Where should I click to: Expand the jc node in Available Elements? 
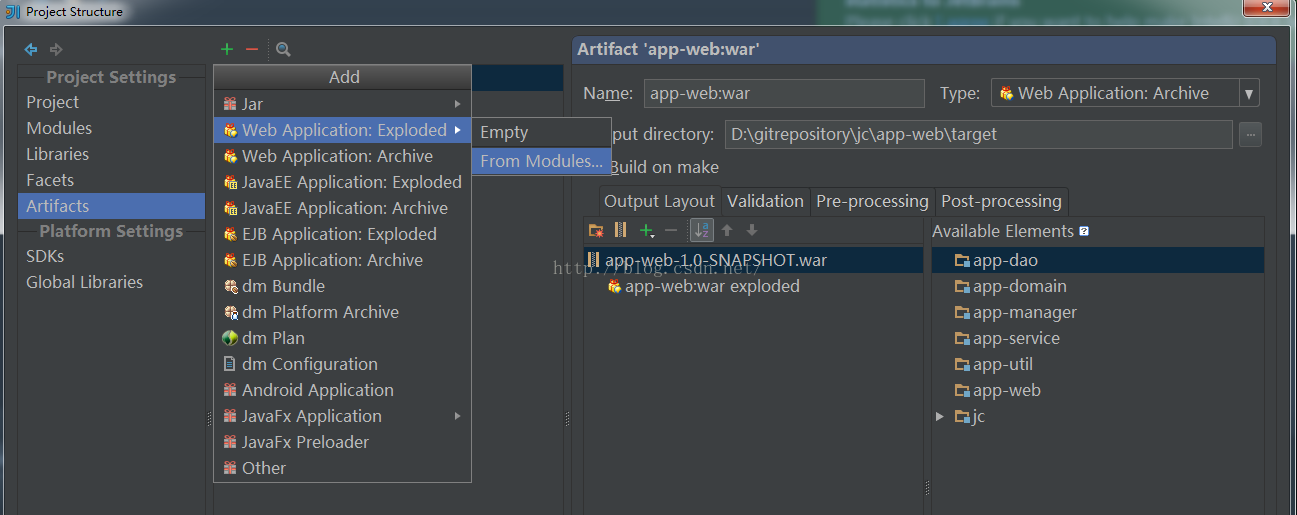tap(940, 416)
